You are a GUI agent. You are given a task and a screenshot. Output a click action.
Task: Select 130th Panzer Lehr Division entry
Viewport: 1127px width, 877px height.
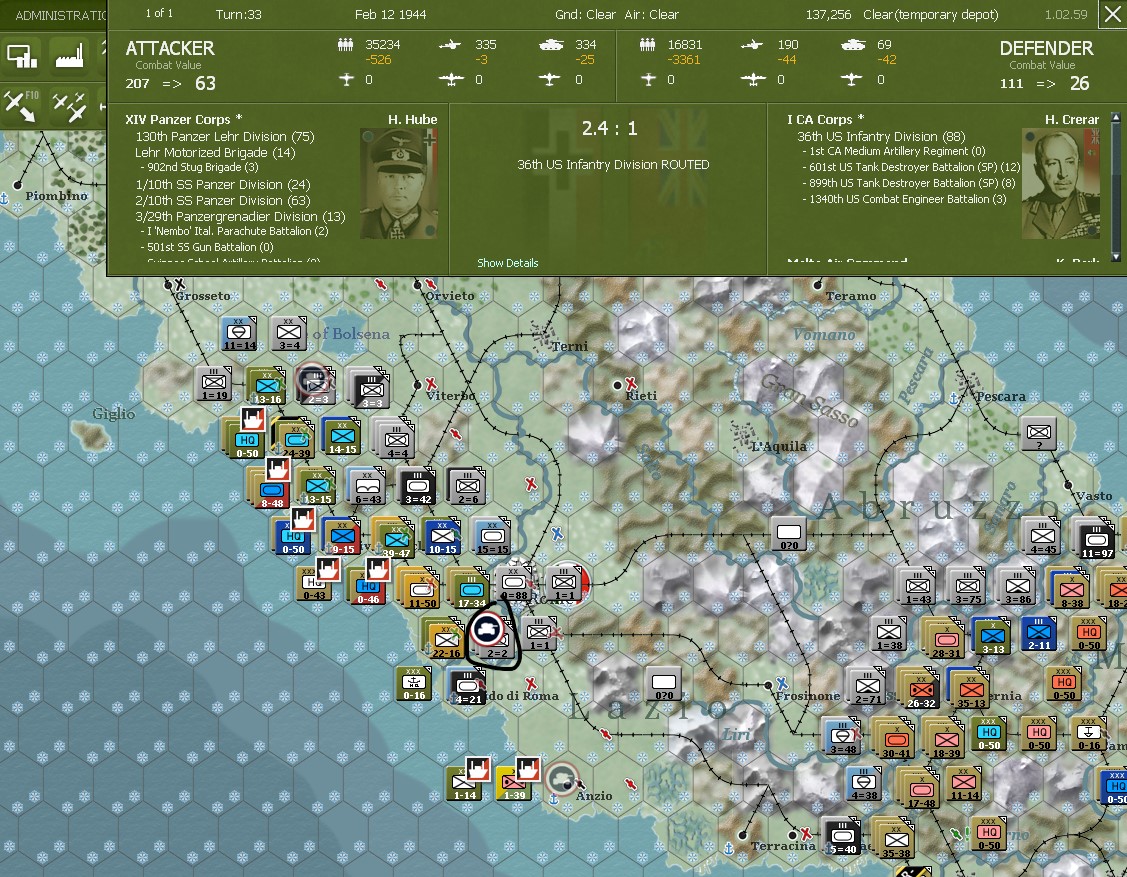click(x=224, y=137)
